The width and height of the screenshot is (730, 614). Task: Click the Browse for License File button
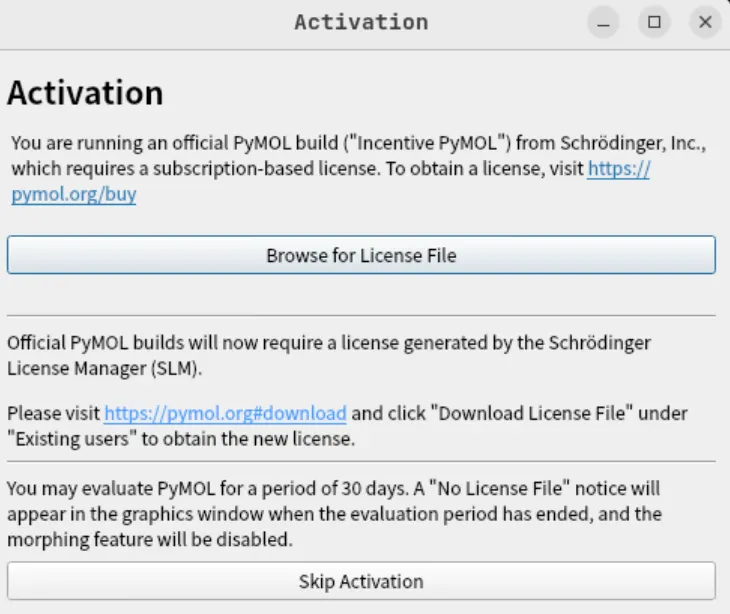[x=361, y=255]
